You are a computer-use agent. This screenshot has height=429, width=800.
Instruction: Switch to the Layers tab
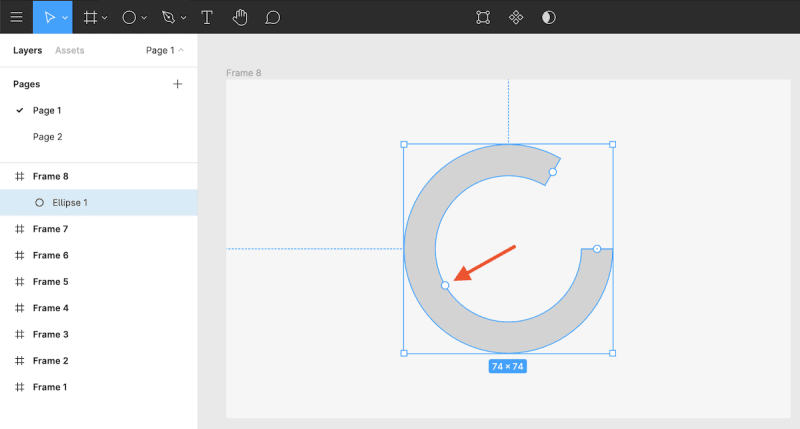coord(28,51)
